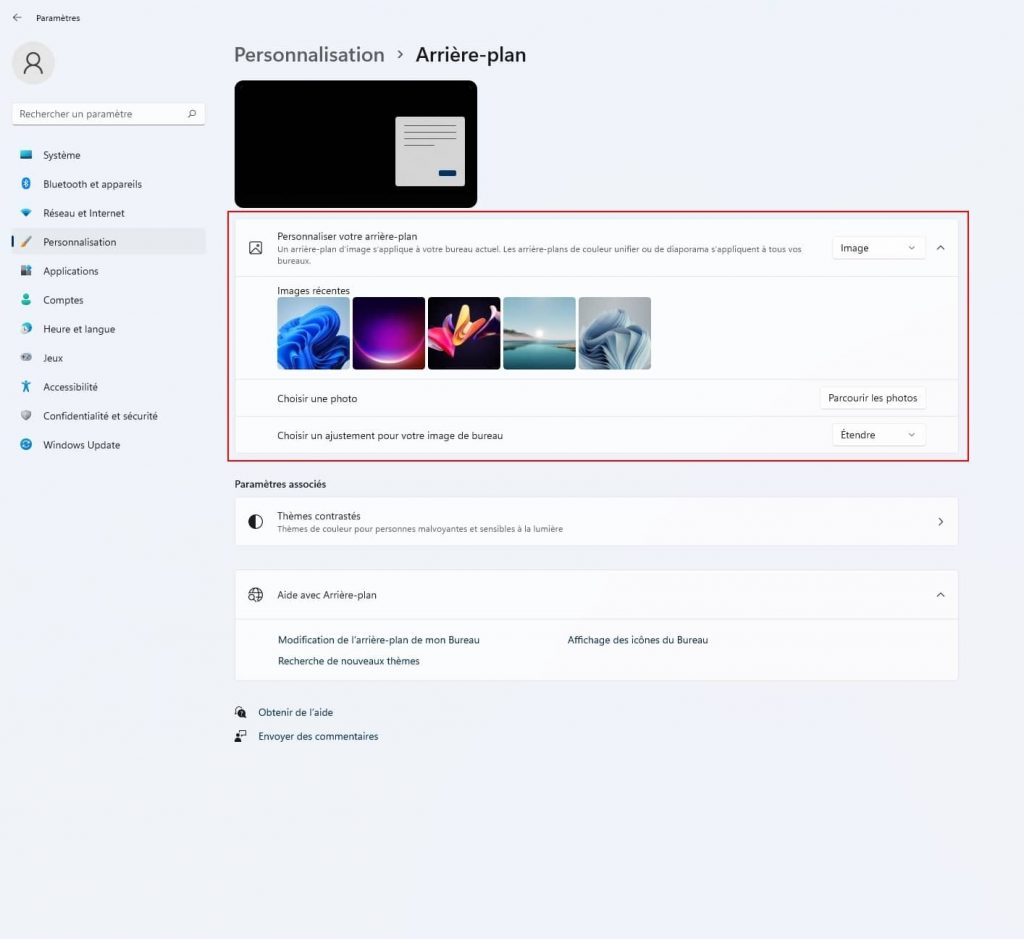The image size is (1024, 939).
Task: Select Système in the sidebar
Action: (62, 155)
